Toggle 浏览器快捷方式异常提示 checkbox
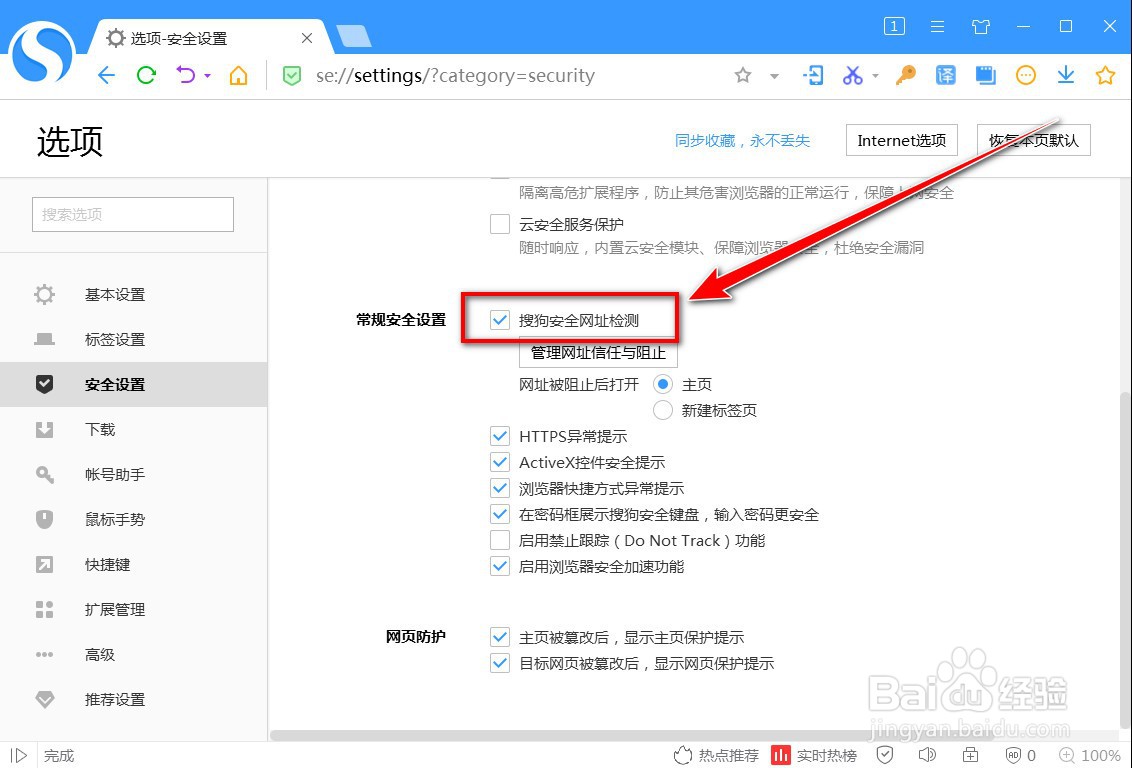1132x768 pixels. (x=500, y=488)
